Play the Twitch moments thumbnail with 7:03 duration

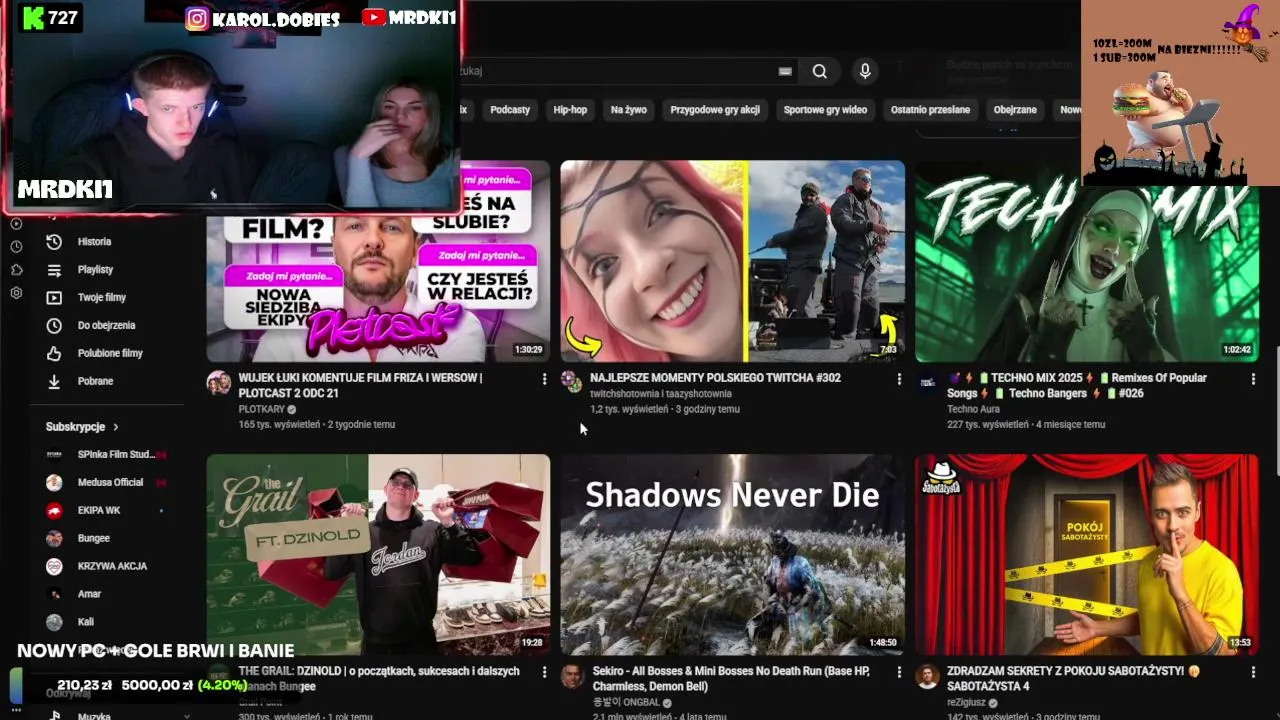(733, 262)
